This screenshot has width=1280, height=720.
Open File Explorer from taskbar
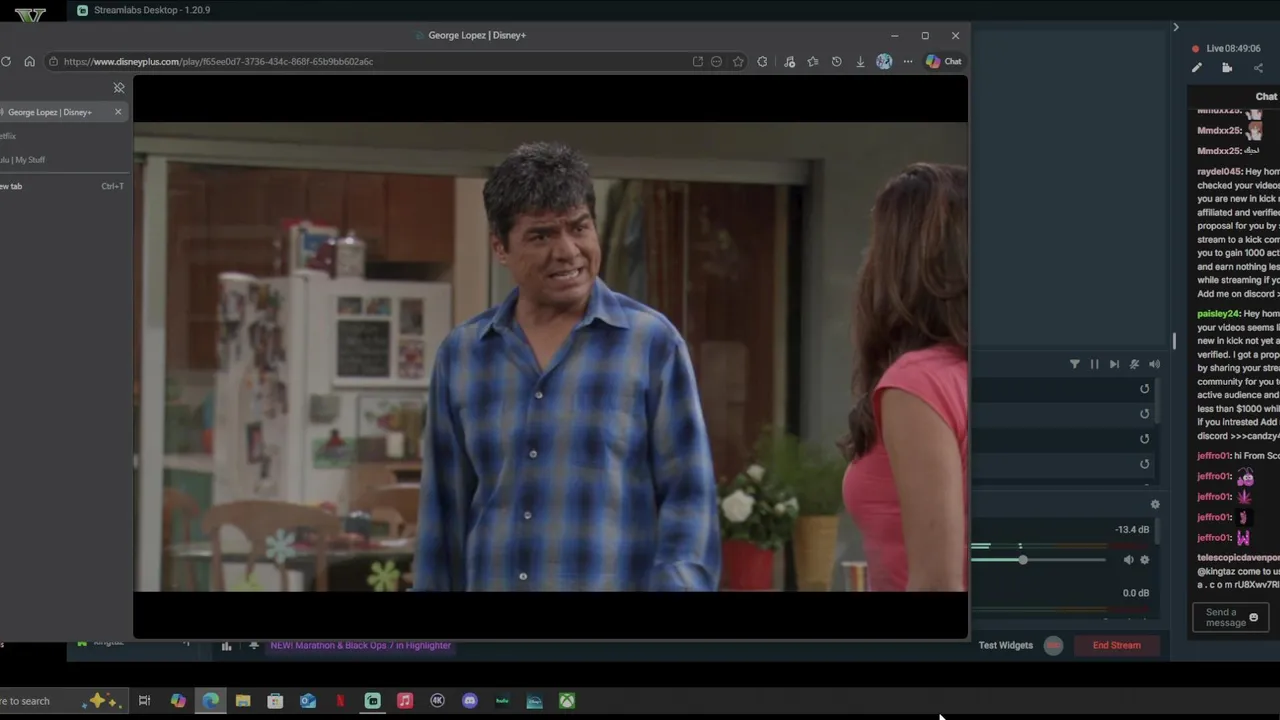coord(243,701)
